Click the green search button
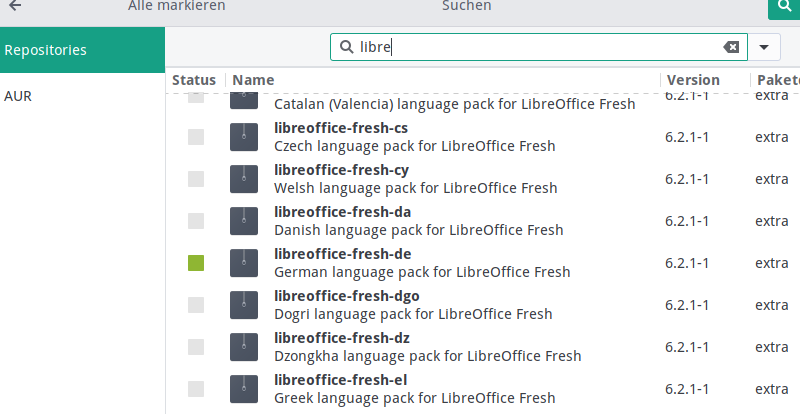 point(784,8)
